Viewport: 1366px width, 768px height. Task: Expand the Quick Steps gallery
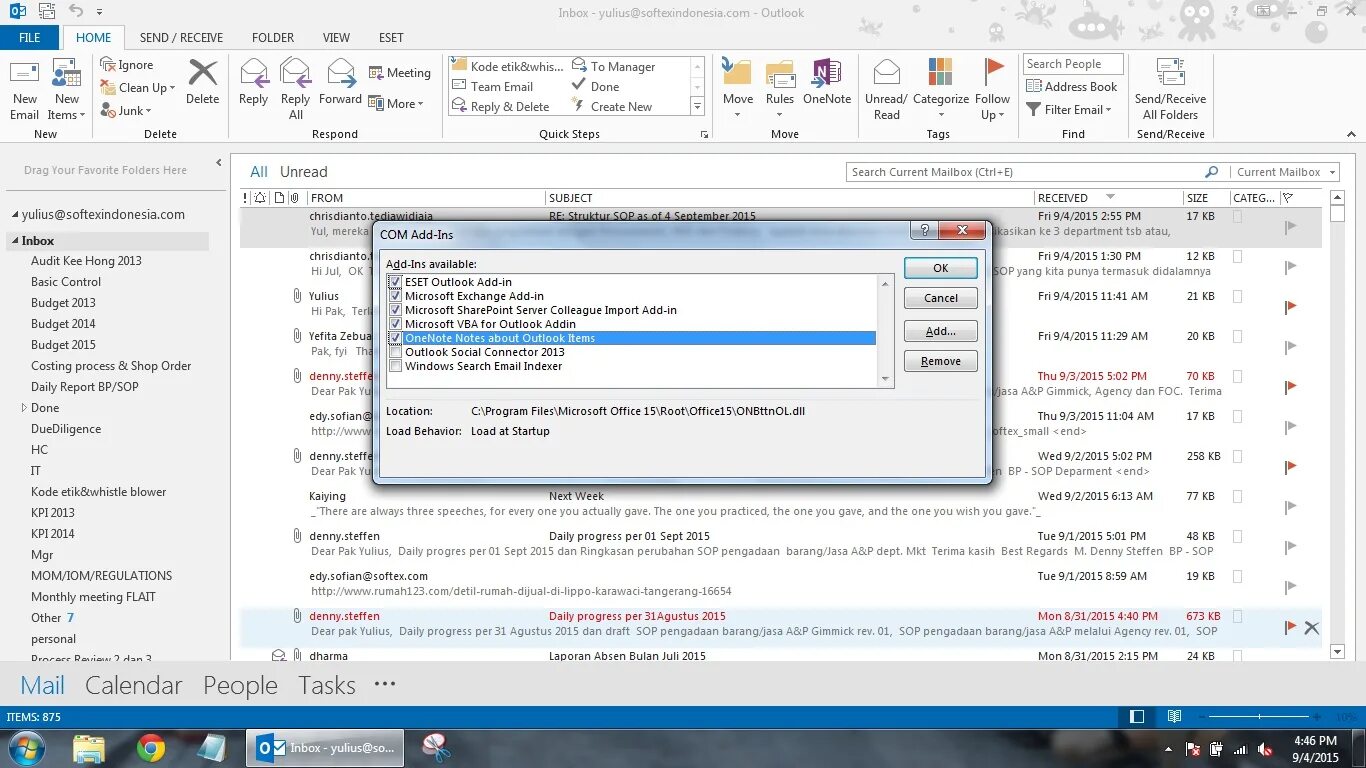click(697, 107)
